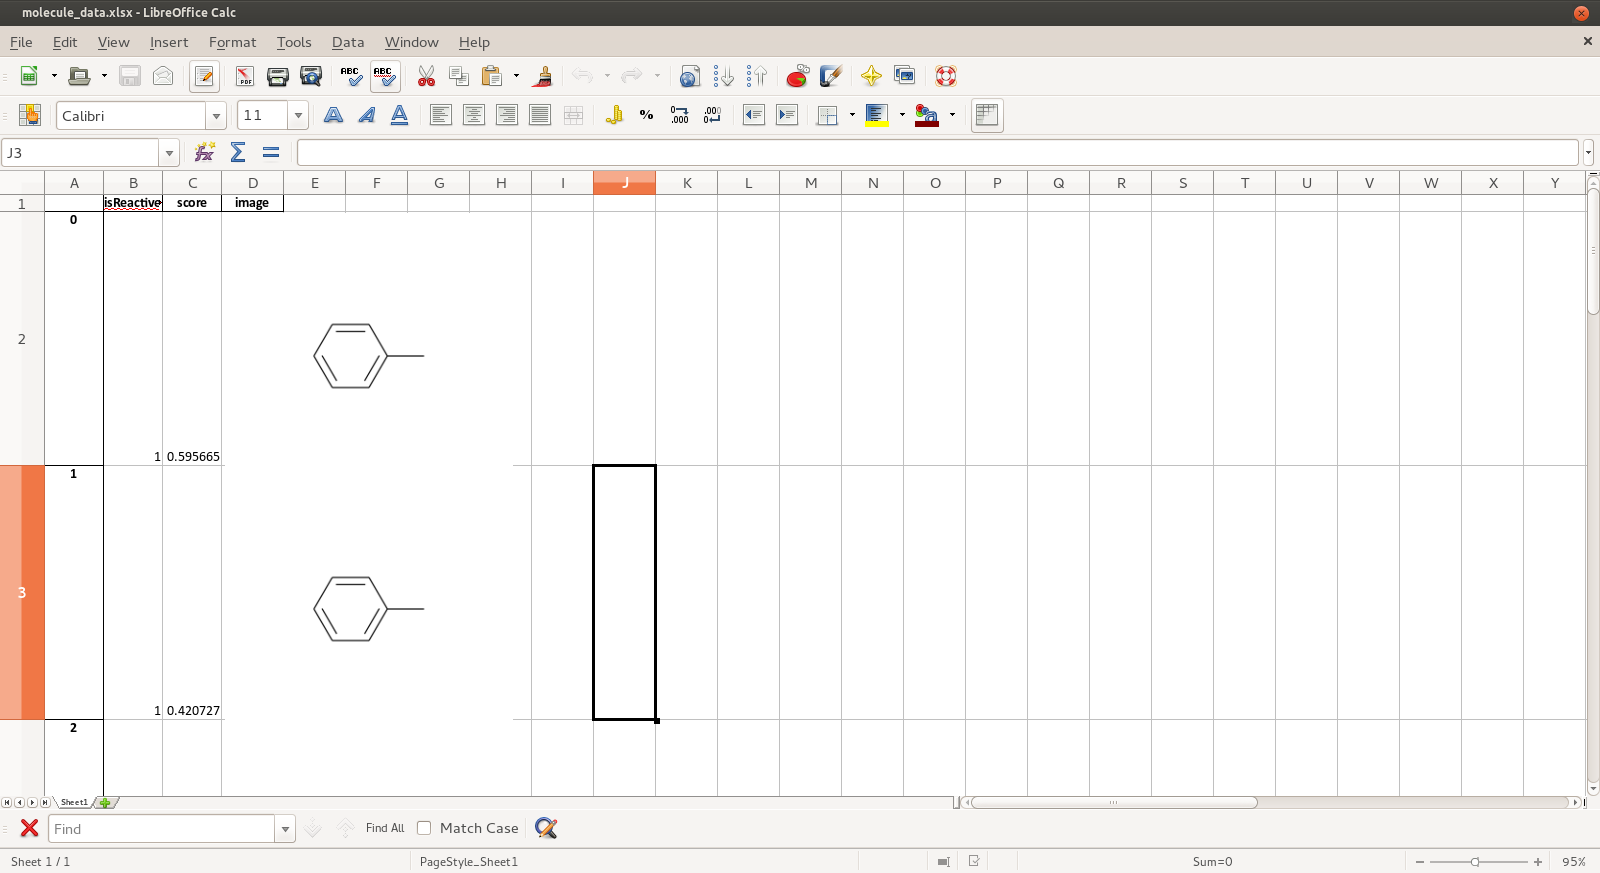The height and width of the screenshot is (873, 1600).
Task: Open the File menu
Action: coord(21,42)
